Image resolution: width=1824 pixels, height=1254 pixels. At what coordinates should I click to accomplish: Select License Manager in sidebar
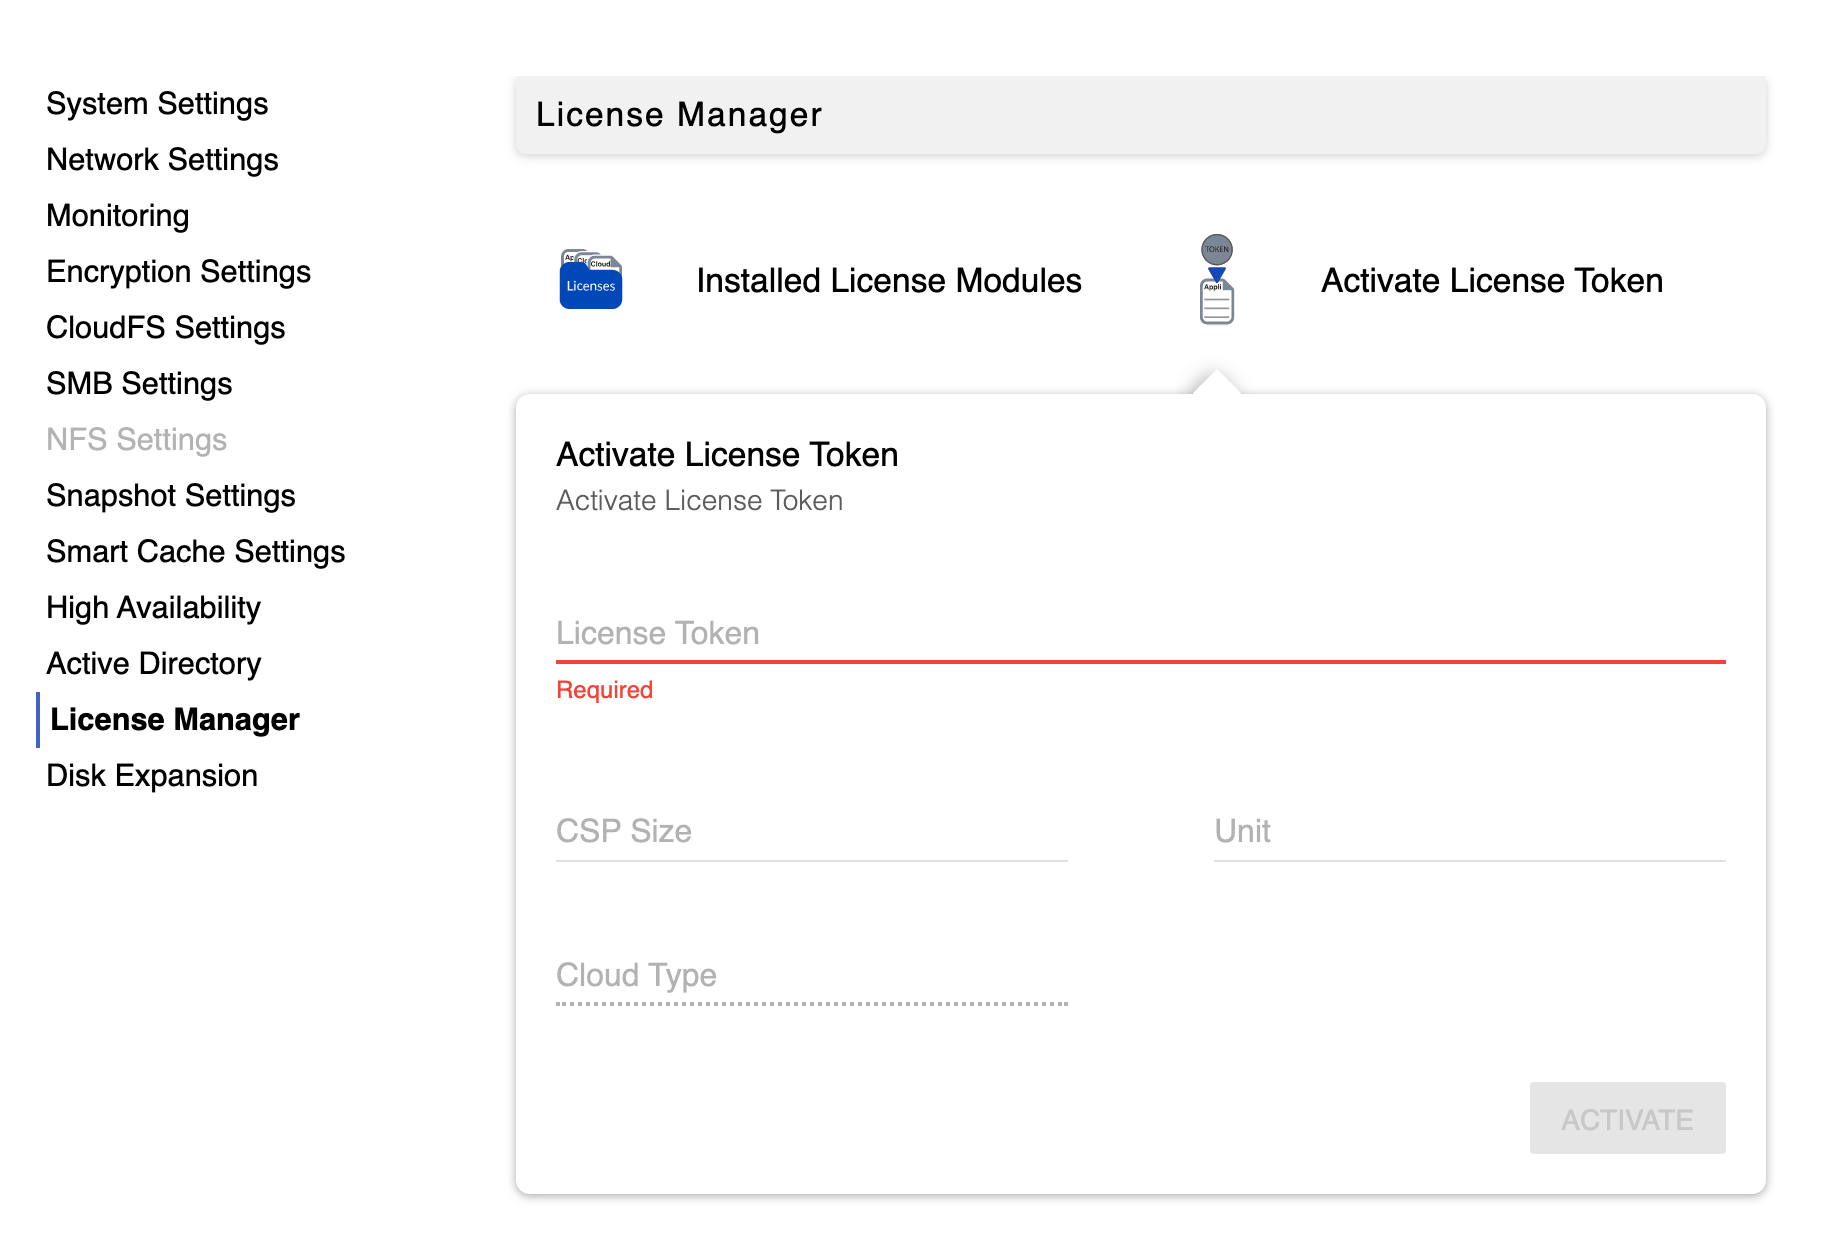click(x=175, y=720)
